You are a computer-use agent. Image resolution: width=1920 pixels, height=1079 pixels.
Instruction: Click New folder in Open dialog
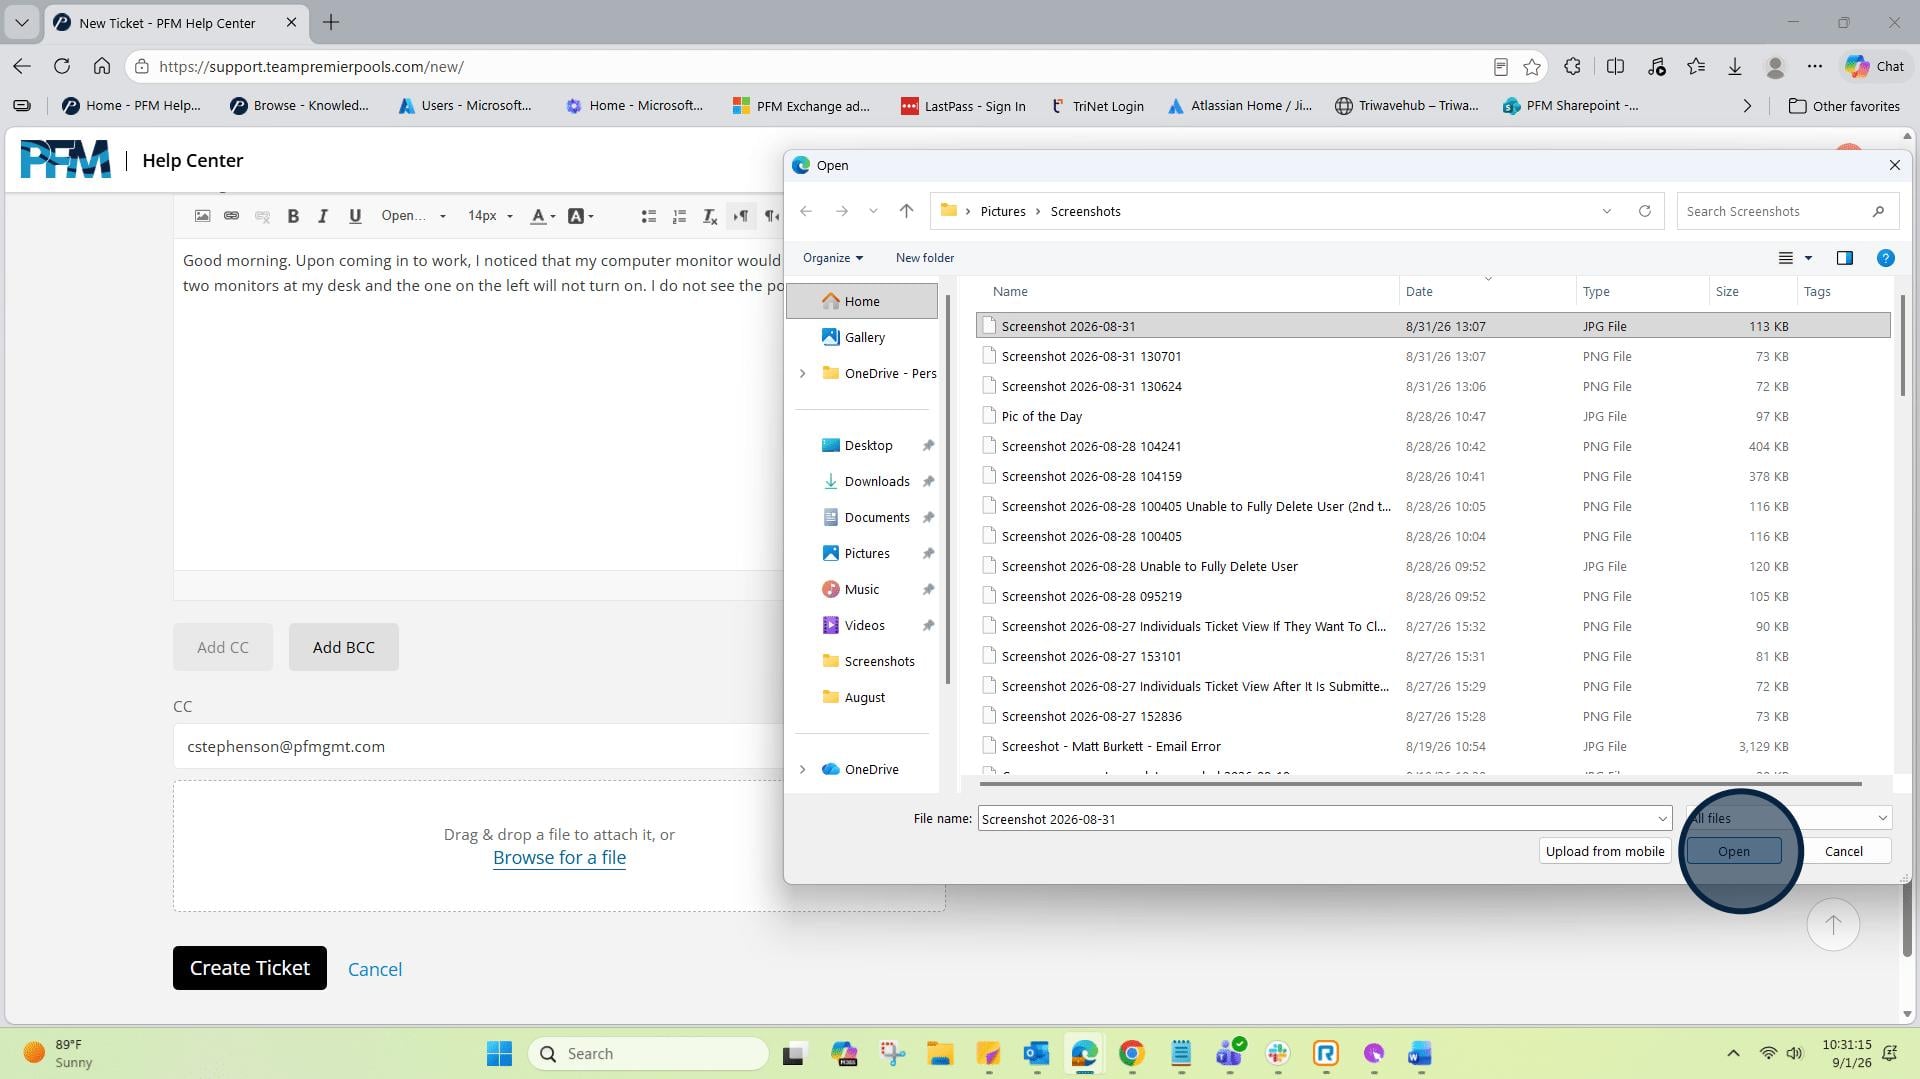(x=924, y=258)
